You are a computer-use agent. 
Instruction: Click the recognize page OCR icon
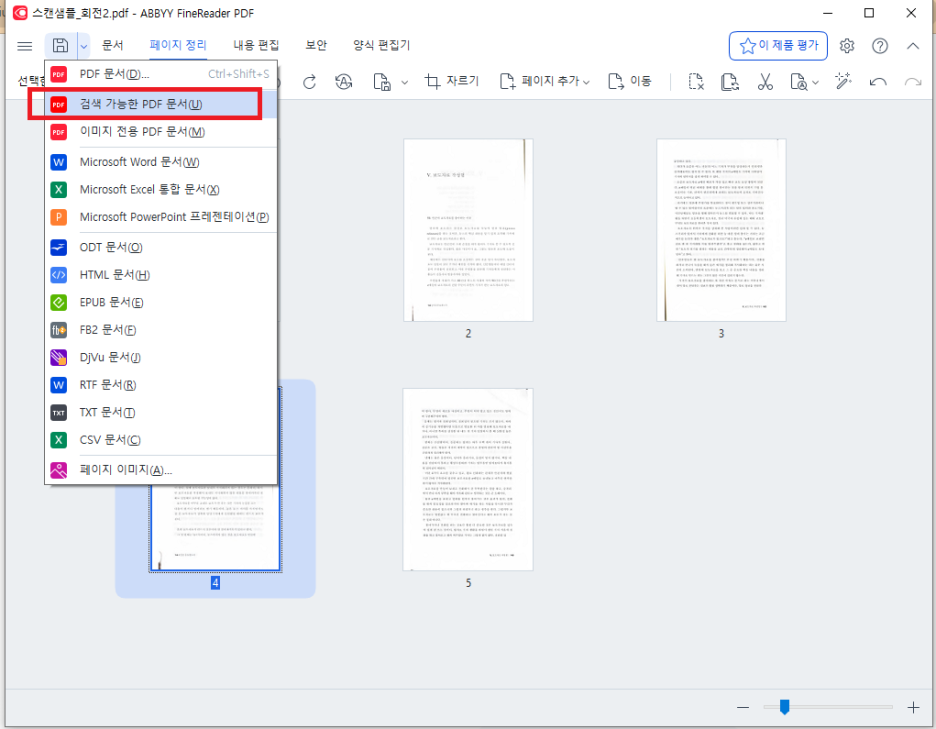pyautogui.click(x=799, y=82)
